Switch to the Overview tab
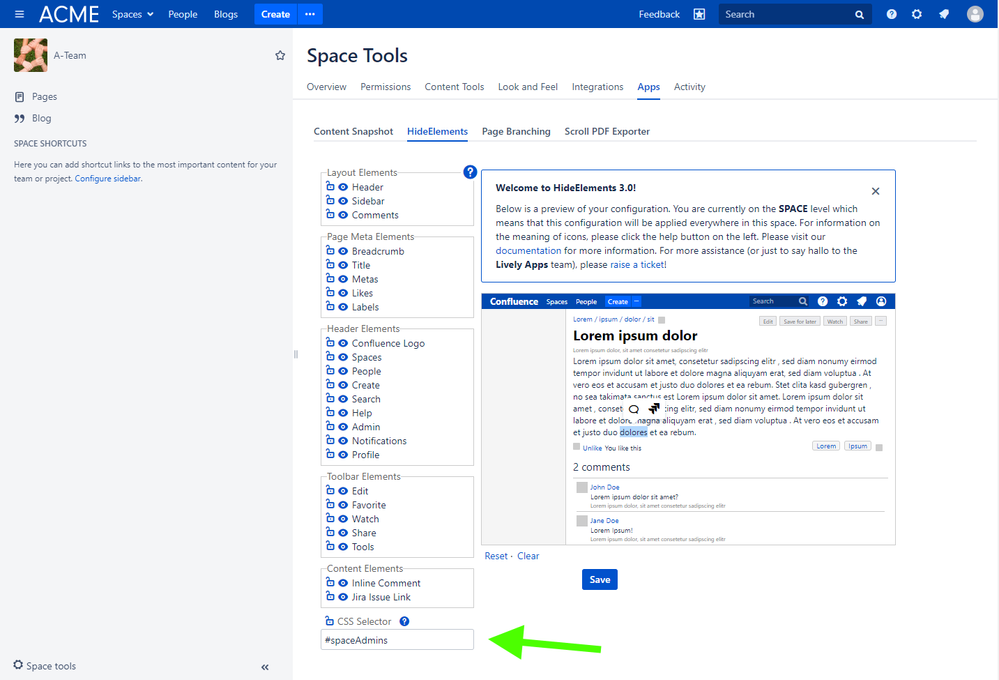The width and height of the screenshot is (999, 680). [326, 87]
